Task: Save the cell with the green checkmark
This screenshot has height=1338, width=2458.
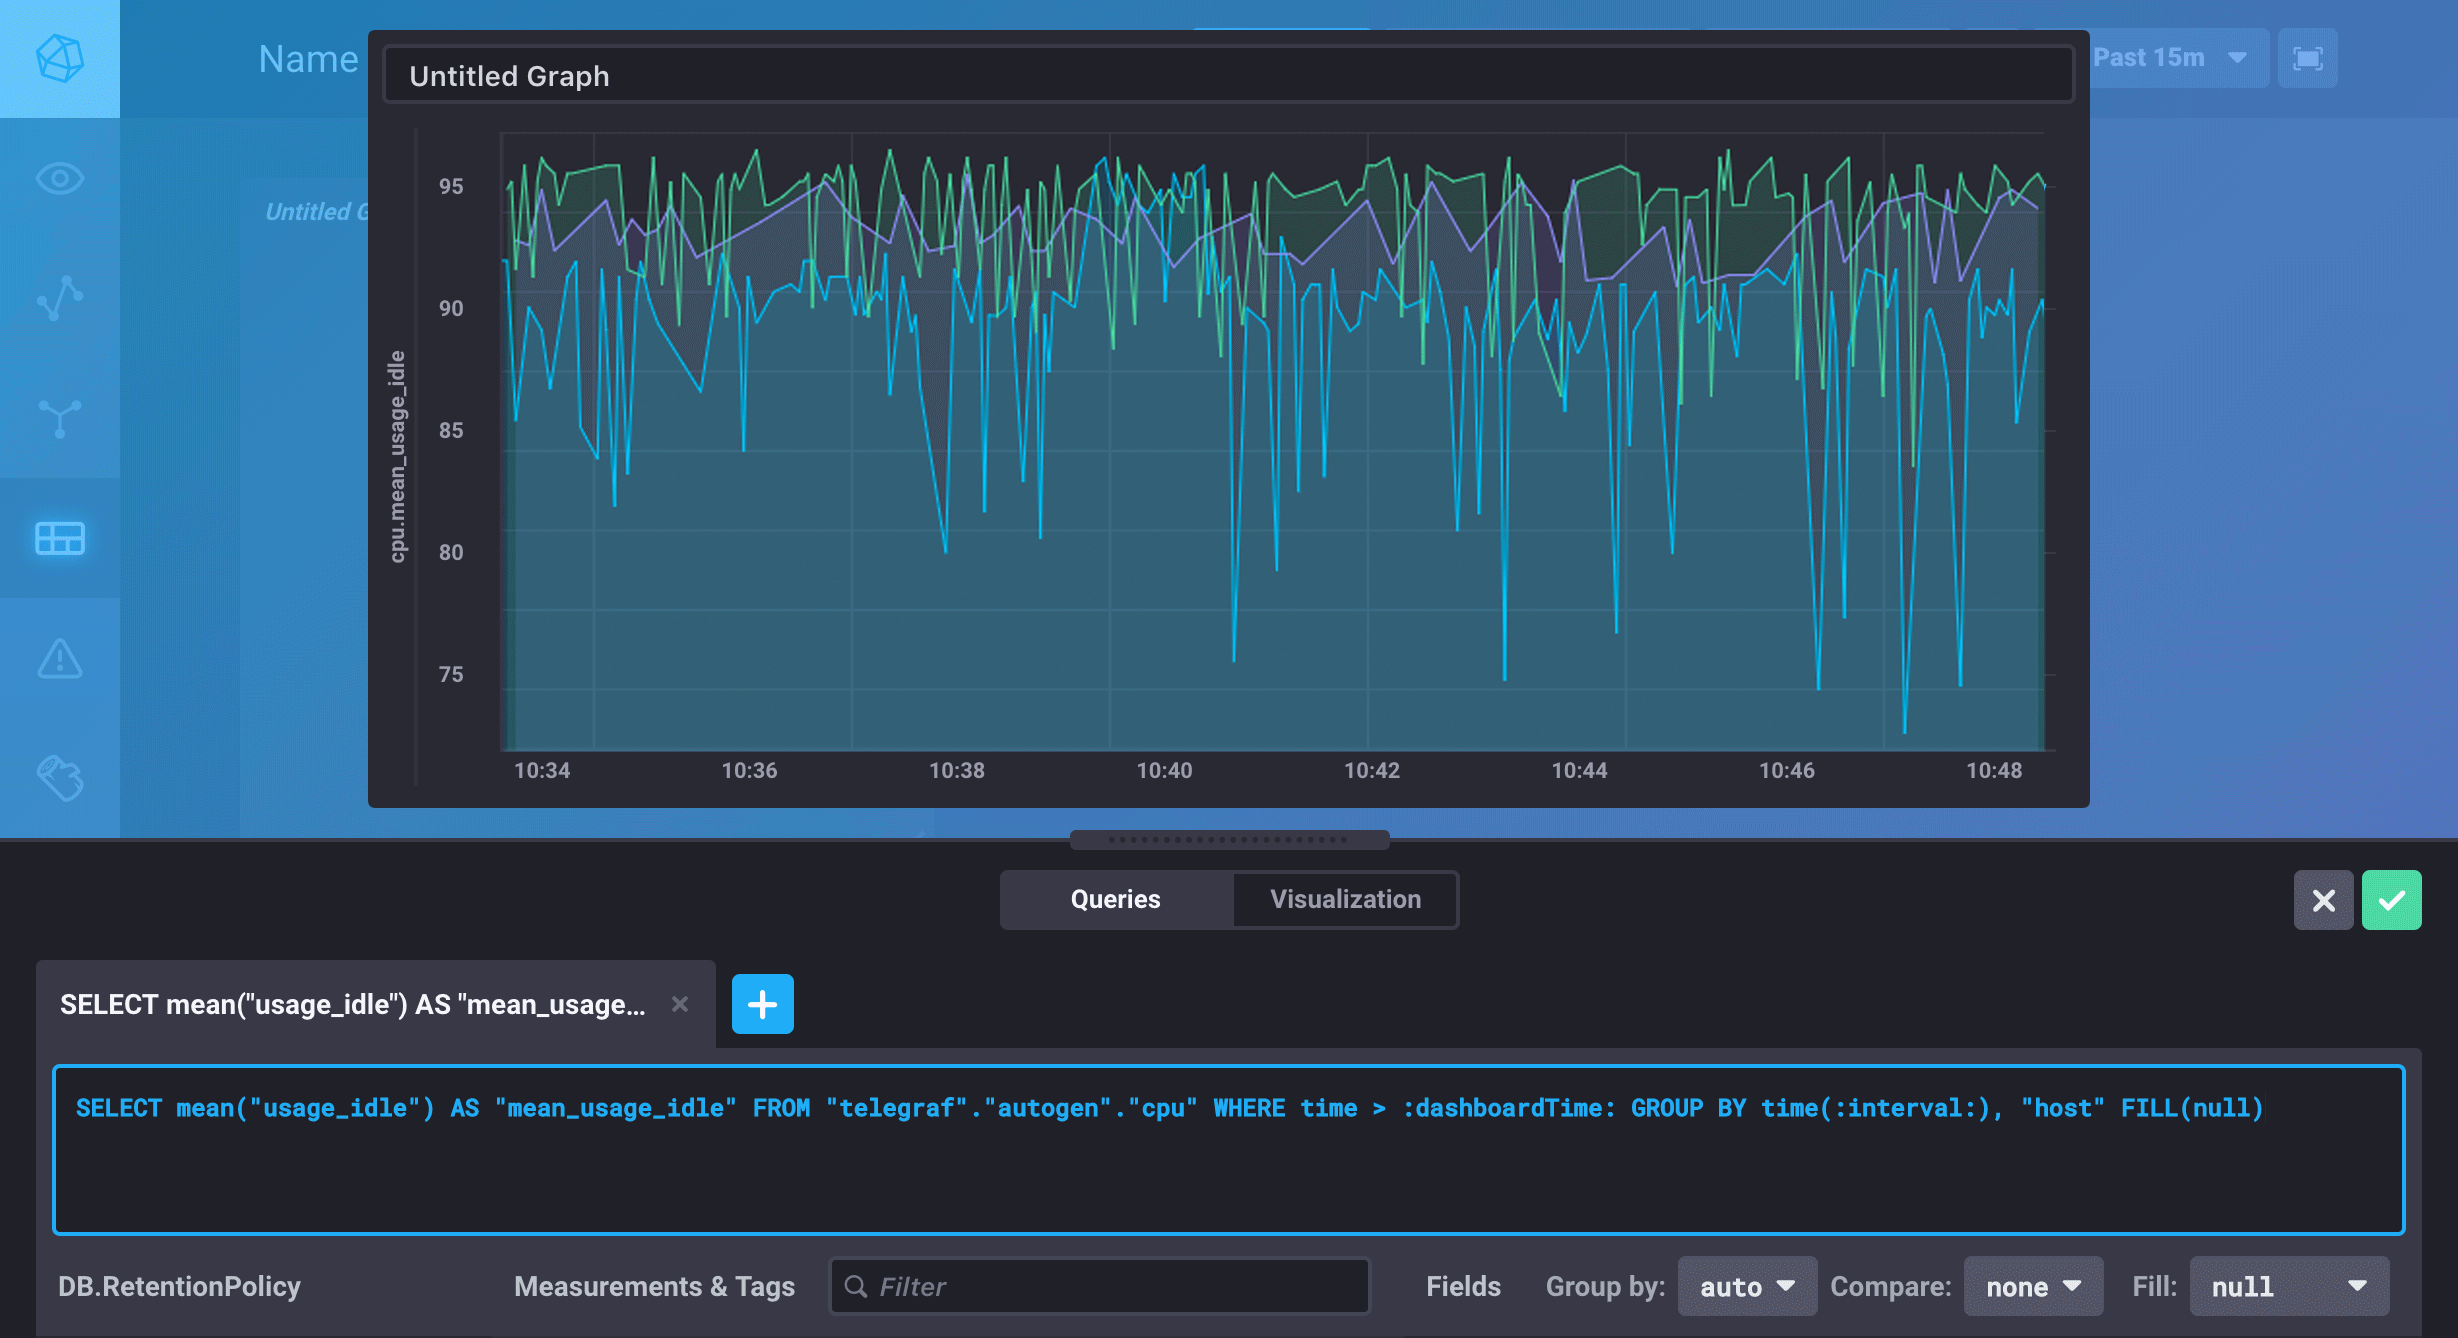Action: [2391, 900]
